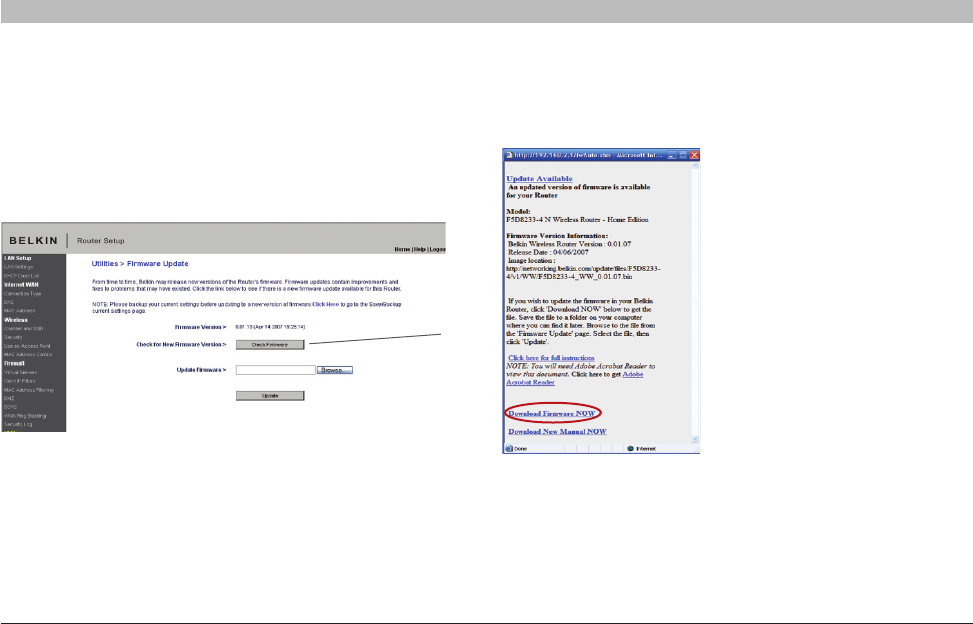Open DDNS in the sidebar
This screenshot has height=624, width=973.
pyautogui.click(x=11, y=408)
